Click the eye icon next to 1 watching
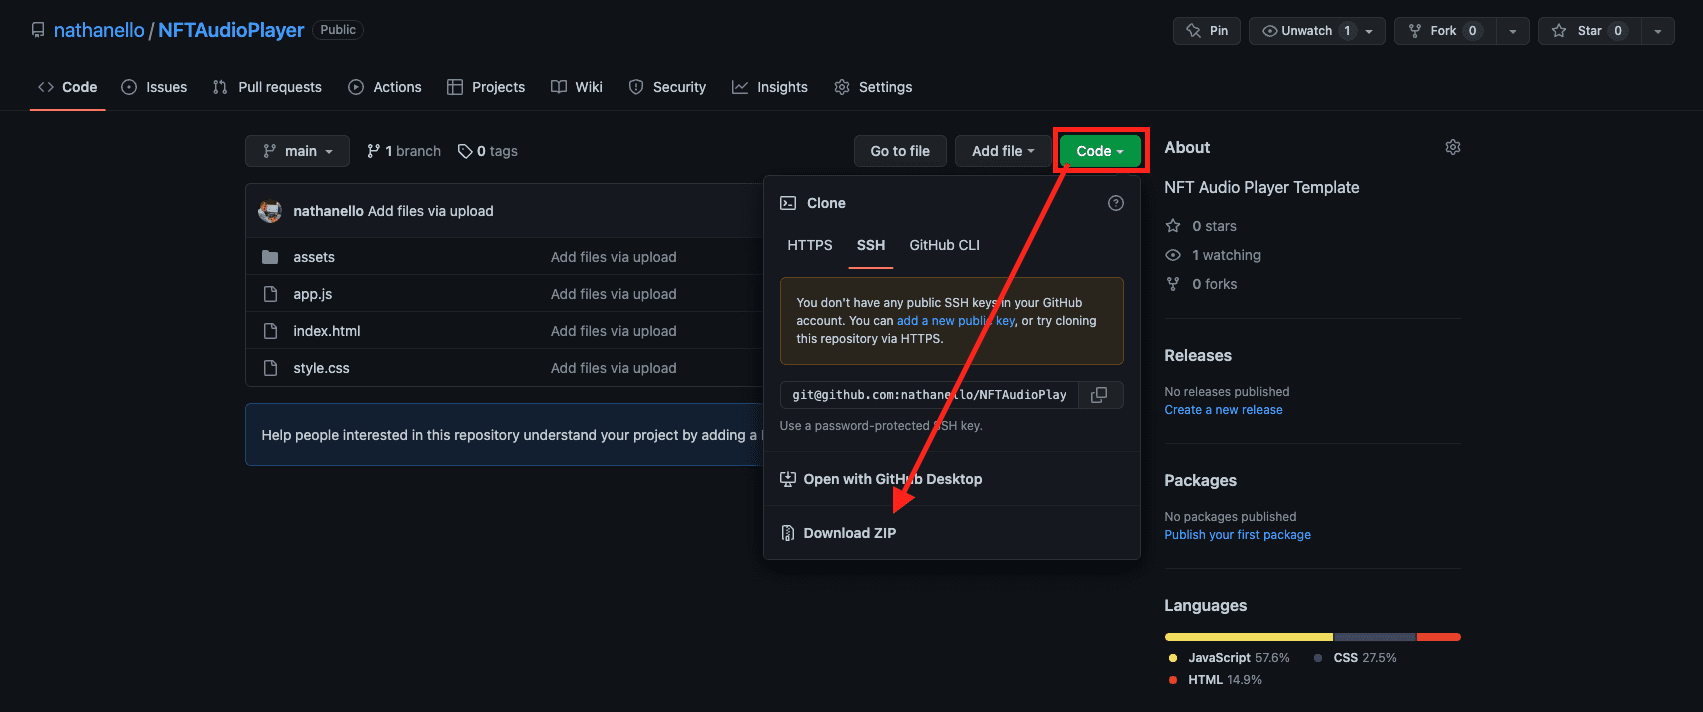 1173,255
